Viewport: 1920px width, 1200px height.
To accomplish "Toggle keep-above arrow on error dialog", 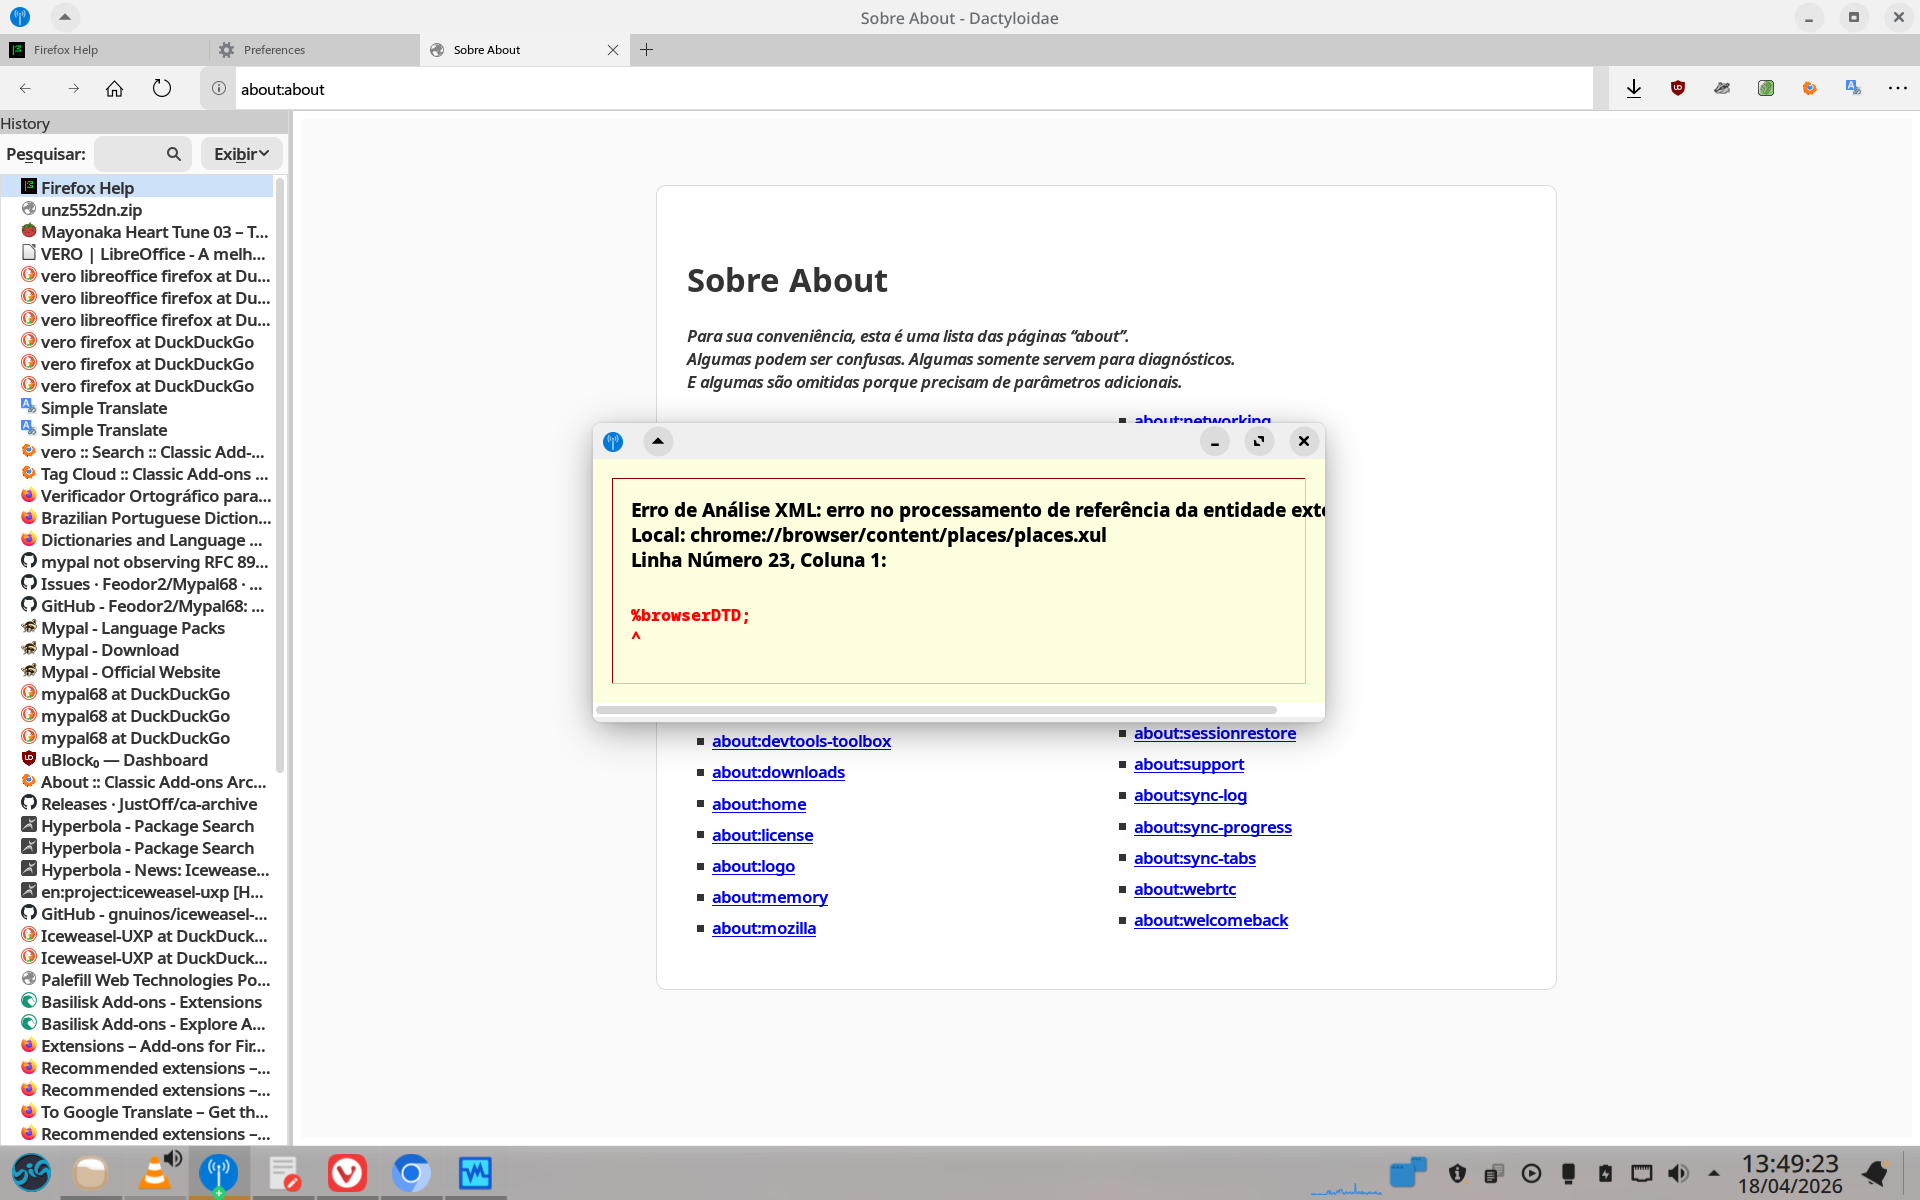I will click(x=658, y=441).
